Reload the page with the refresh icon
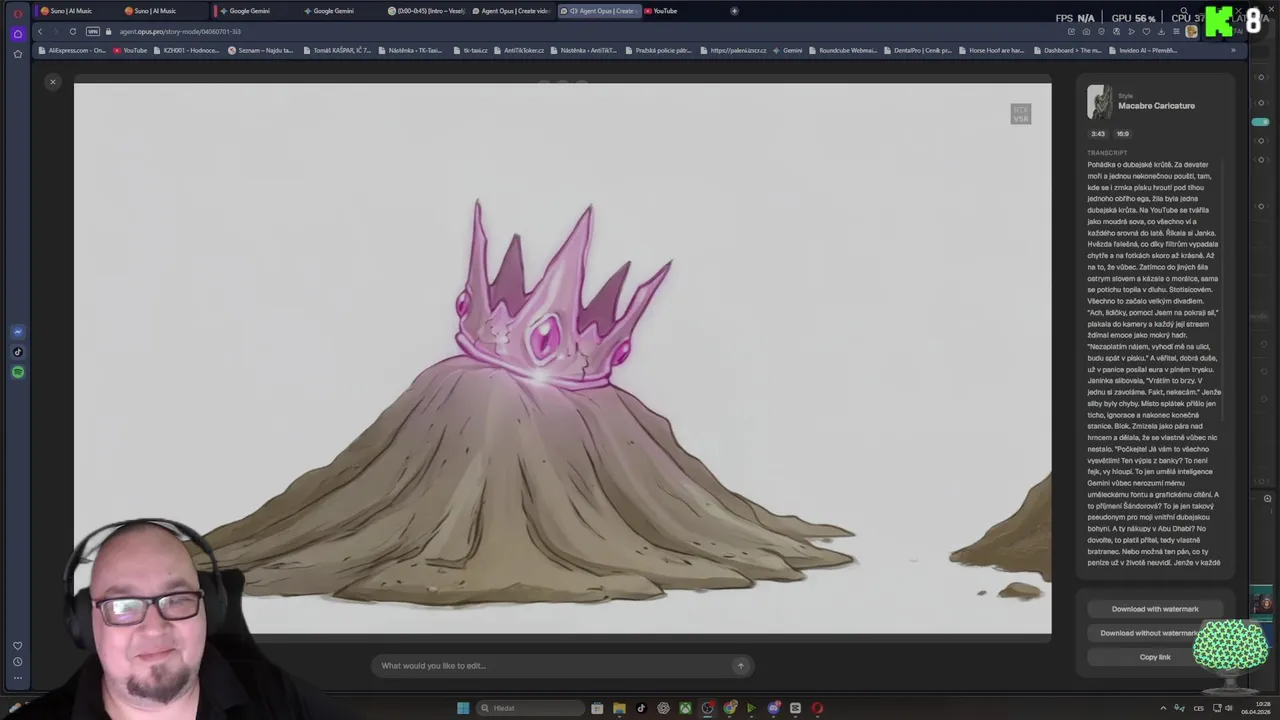The height and width of the screenshot is (720, 1280). [x=72, y=31]
